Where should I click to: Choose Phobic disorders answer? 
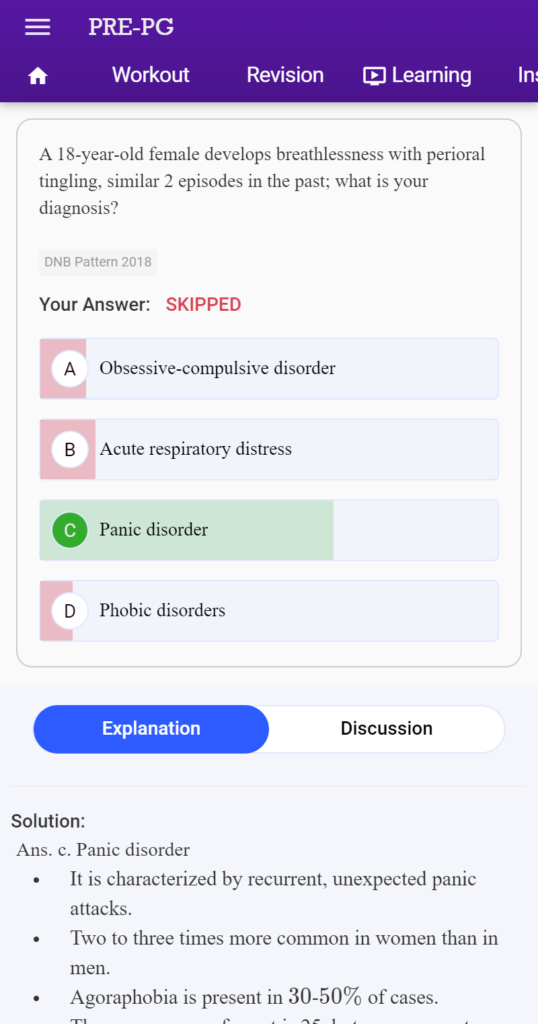[269, 611]
